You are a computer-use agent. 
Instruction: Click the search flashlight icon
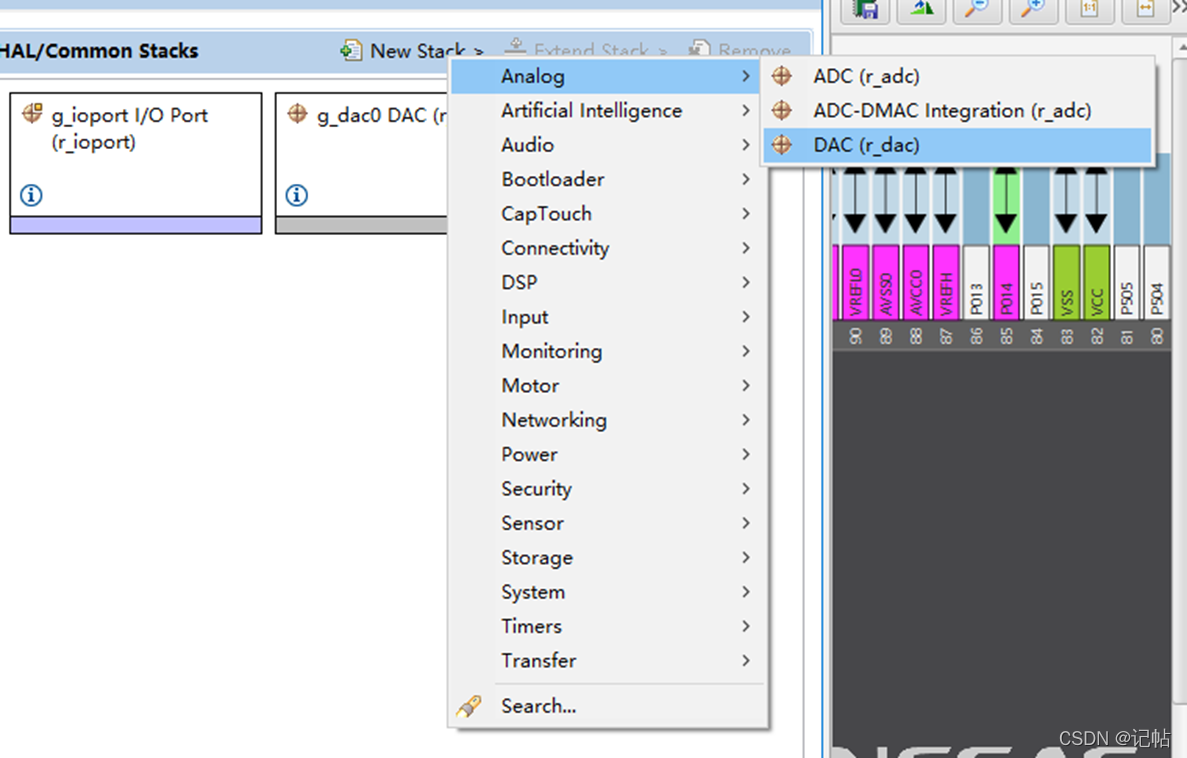(469, 706)
